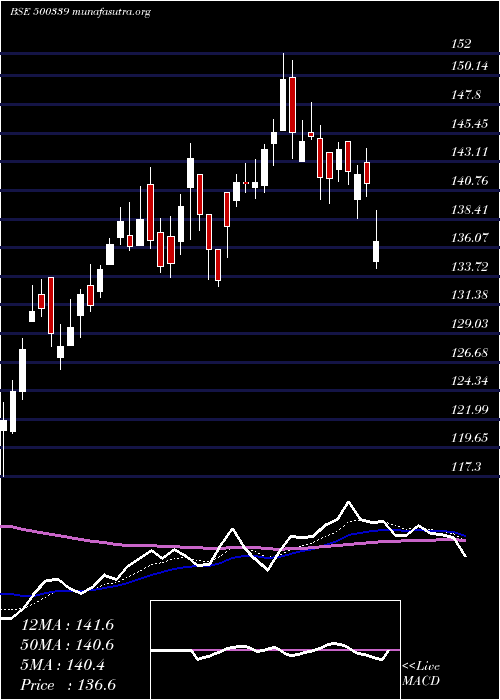Viewport: 500px width, 700px height.
Task: Click the 117.3 price level label
Action: pyautogui.click(x=466, y=467)
